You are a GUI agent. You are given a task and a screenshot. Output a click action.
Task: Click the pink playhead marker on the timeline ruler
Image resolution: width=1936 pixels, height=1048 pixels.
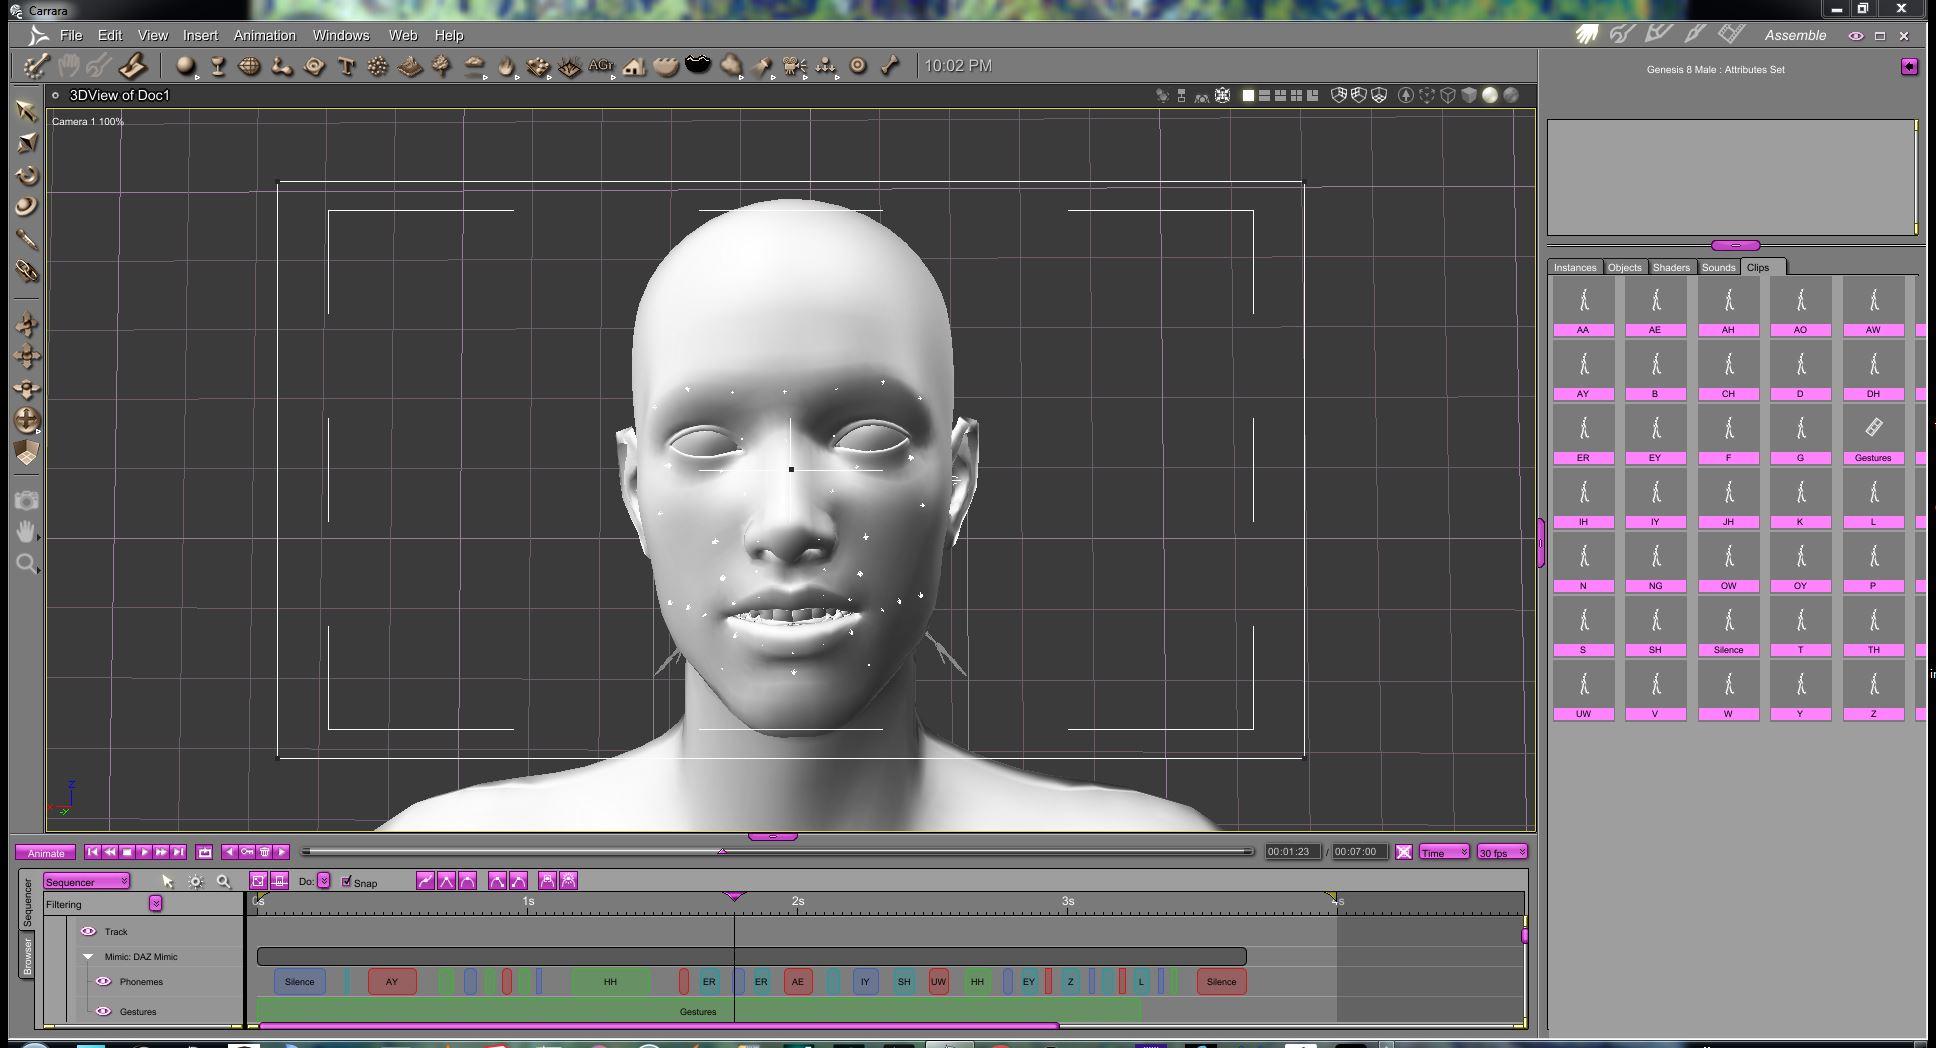pos(734,897)
